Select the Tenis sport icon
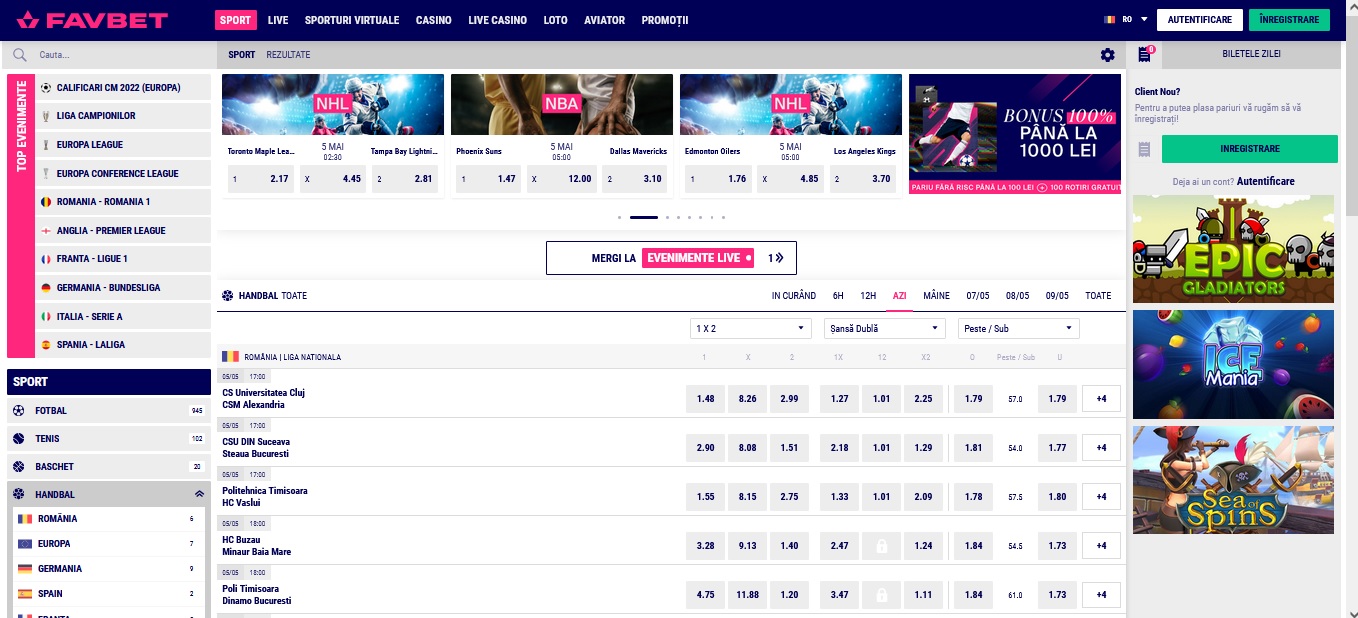The height and width of the screenshot is (618, 1358). tap(19, 438)
